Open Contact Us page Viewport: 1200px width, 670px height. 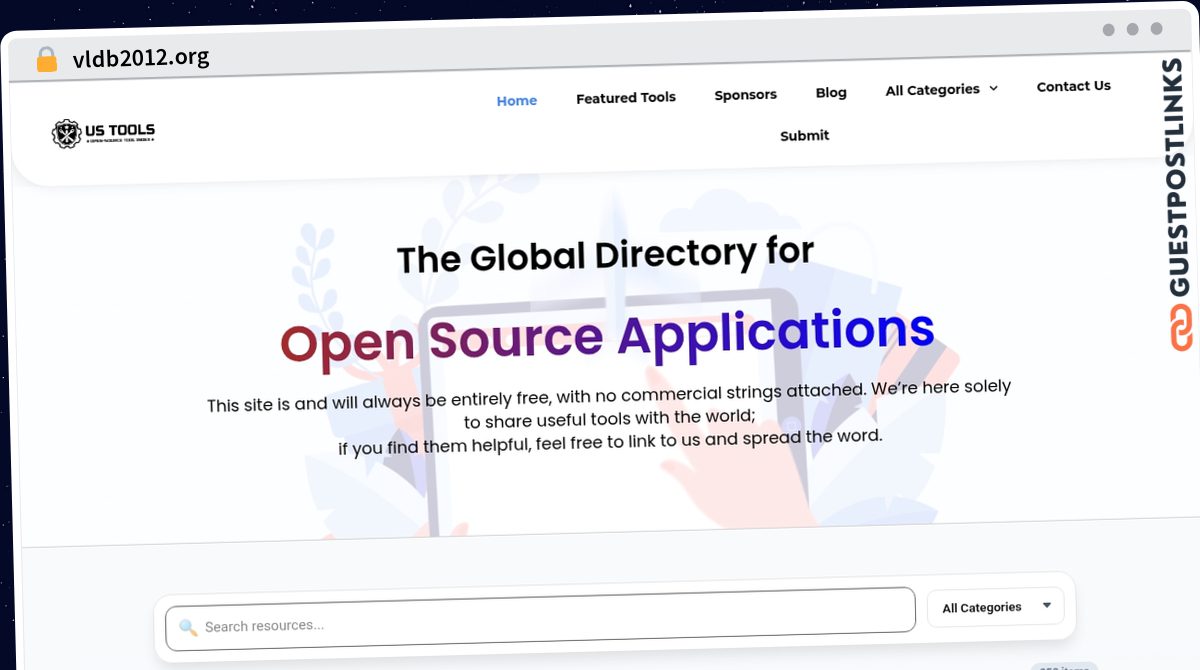click(x=1074, y=86)
